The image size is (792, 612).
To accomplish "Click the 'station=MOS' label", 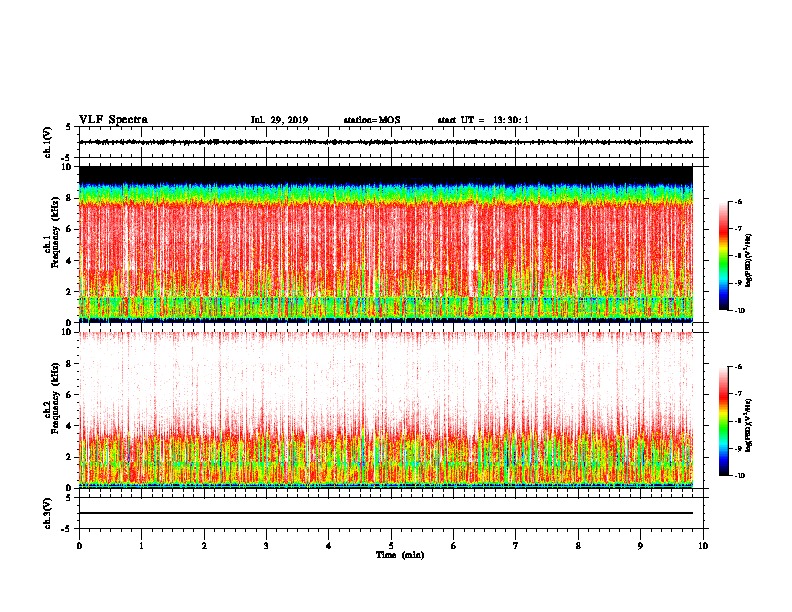I will [372, 120].
